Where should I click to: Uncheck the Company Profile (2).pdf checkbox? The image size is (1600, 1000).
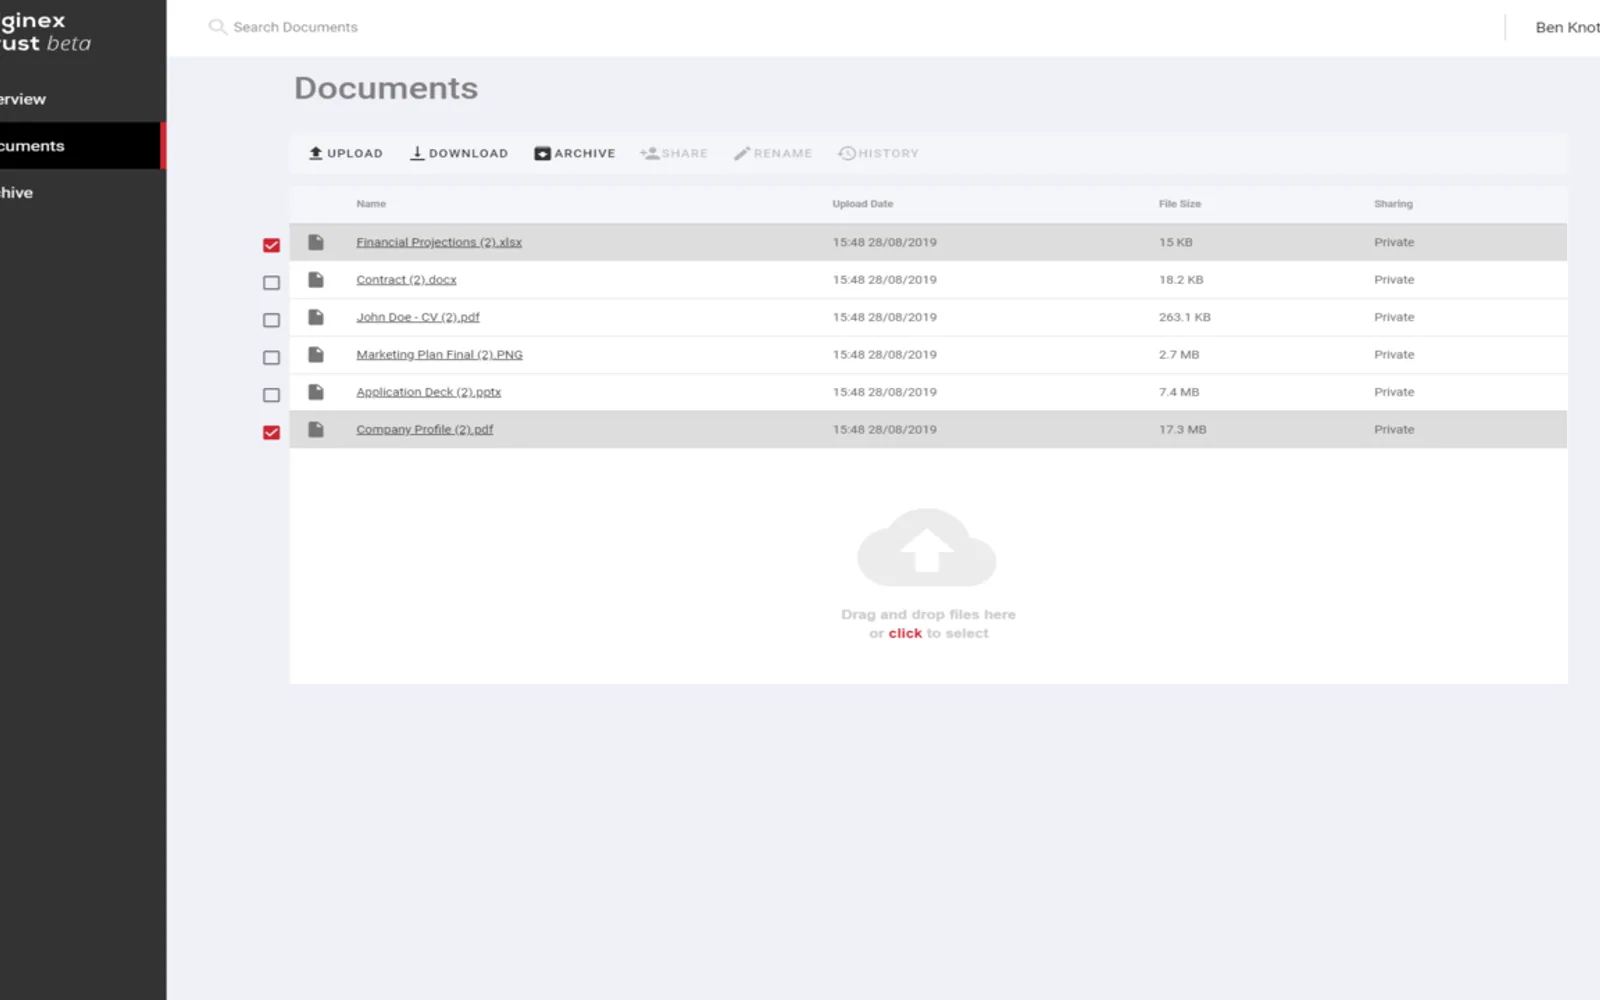[271, 432]
